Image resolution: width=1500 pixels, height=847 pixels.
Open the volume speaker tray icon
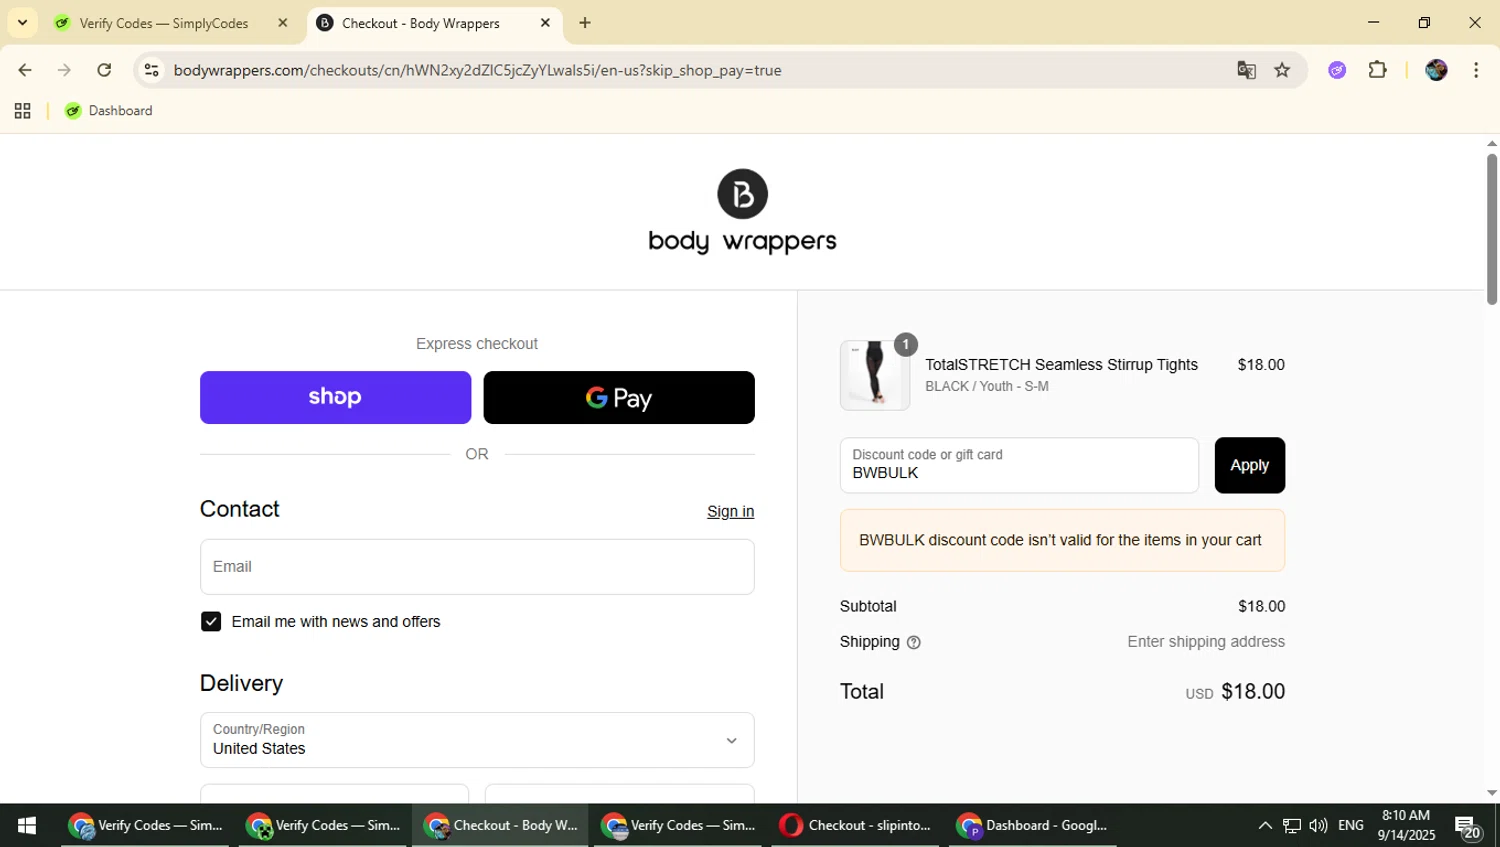coord(1318,825)
